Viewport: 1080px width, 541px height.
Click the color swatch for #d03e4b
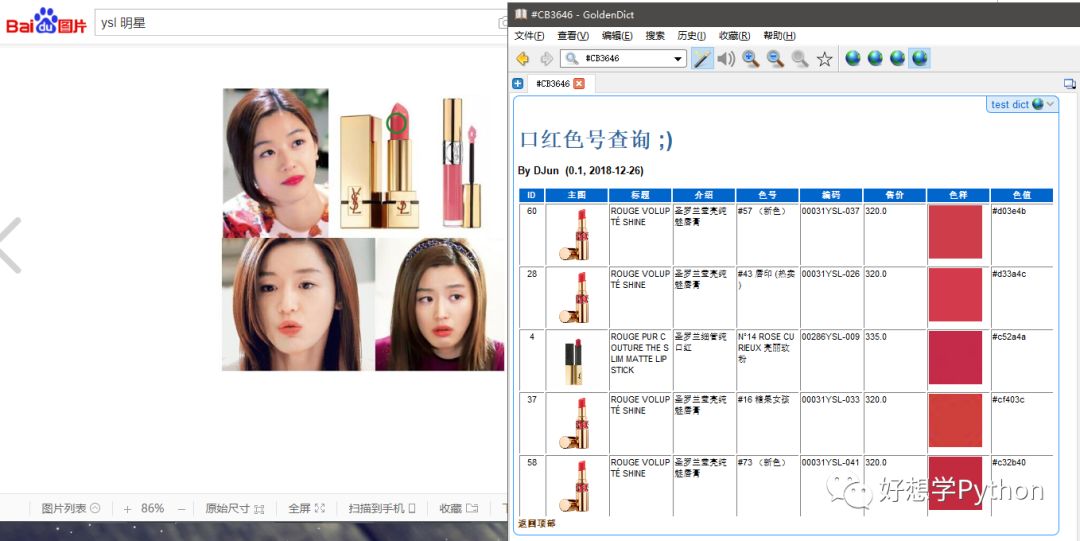(x=955, y=232)
